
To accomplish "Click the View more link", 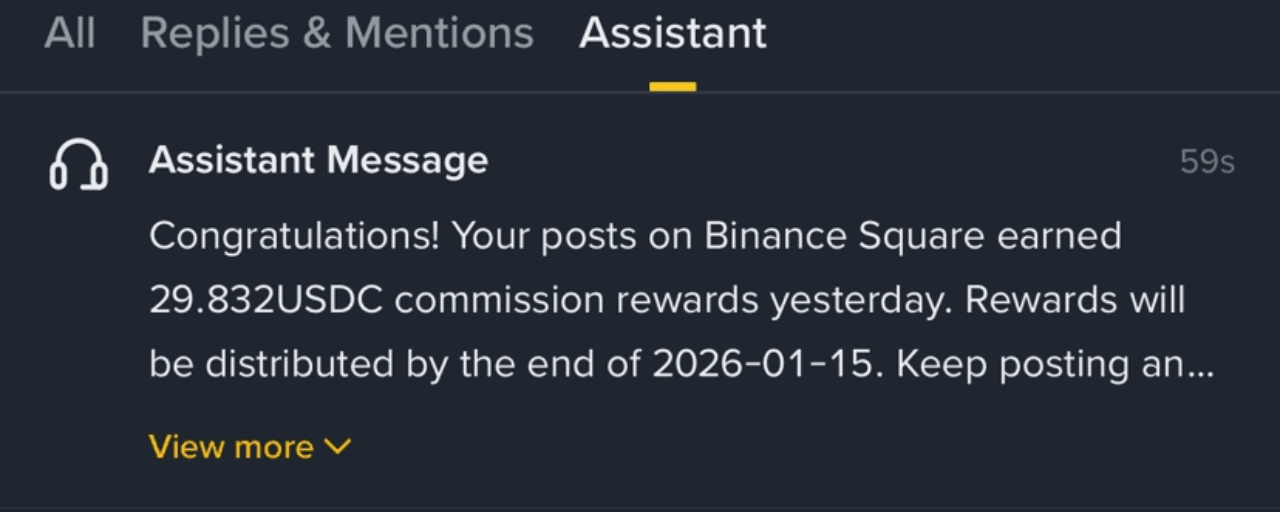I will tap(231, 447).
